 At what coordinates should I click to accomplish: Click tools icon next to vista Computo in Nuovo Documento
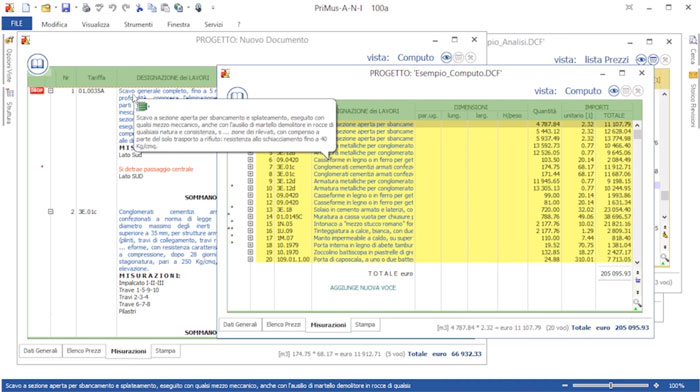point(471,58)
